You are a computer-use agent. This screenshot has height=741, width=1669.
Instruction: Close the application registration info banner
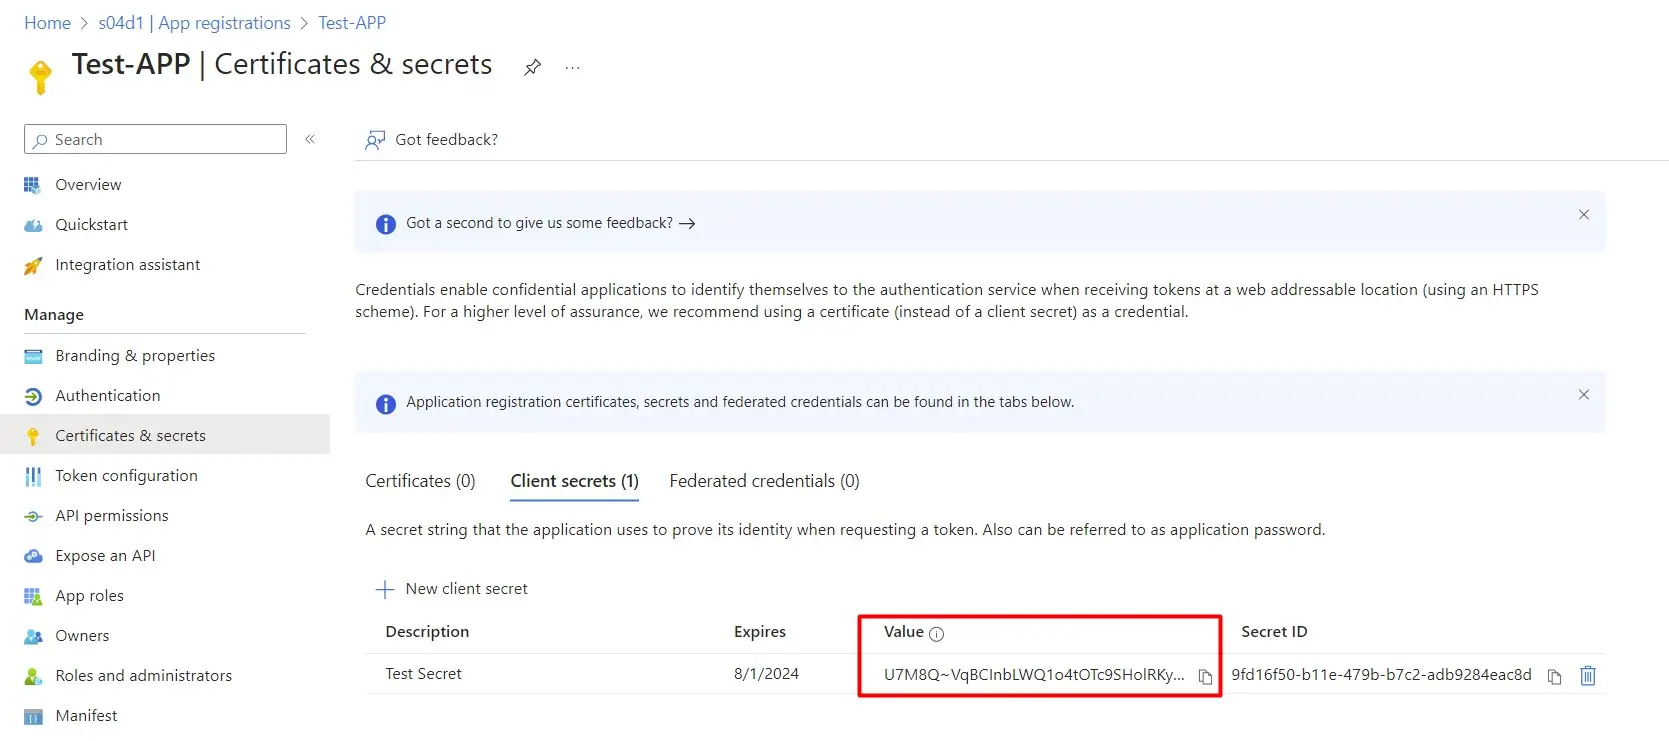pos(1584,395)
